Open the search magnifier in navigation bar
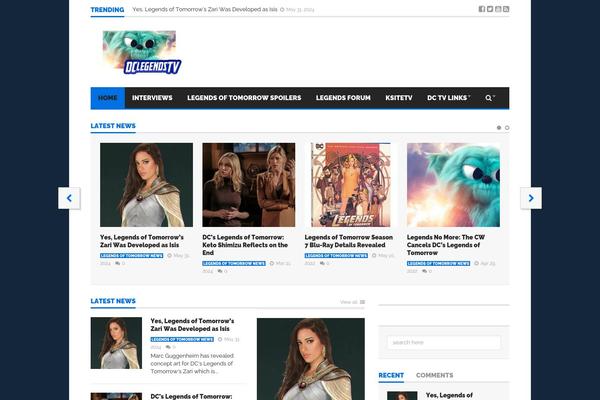 pyautogui.click(x=489, y=98)
